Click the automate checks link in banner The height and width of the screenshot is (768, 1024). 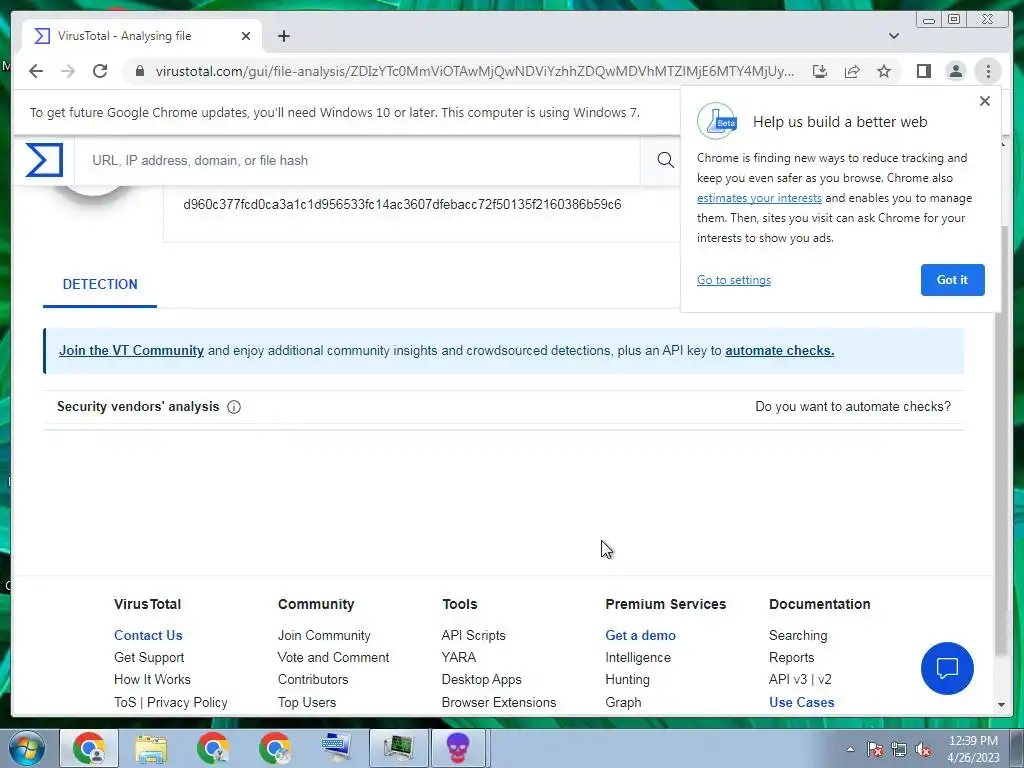[779, 350]
